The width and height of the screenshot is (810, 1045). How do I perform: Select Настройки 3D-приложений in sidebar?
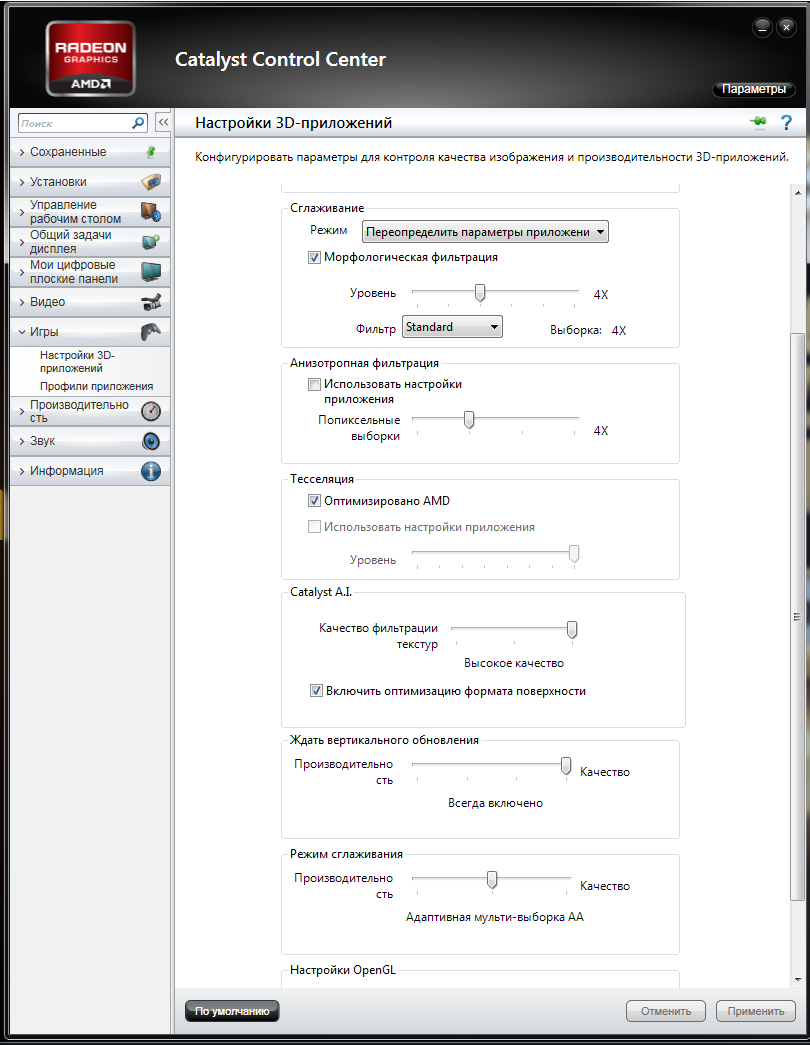(77, 362)
